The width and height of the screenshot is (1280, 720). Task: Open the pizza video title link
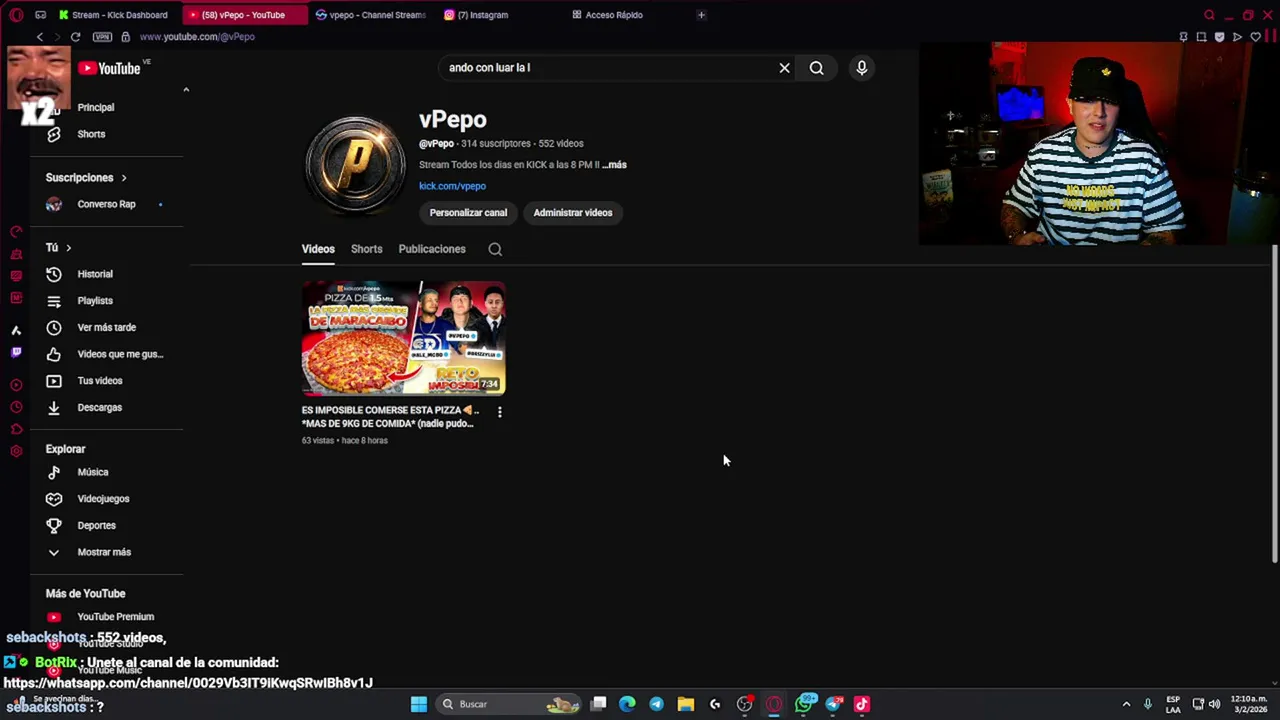390,416
